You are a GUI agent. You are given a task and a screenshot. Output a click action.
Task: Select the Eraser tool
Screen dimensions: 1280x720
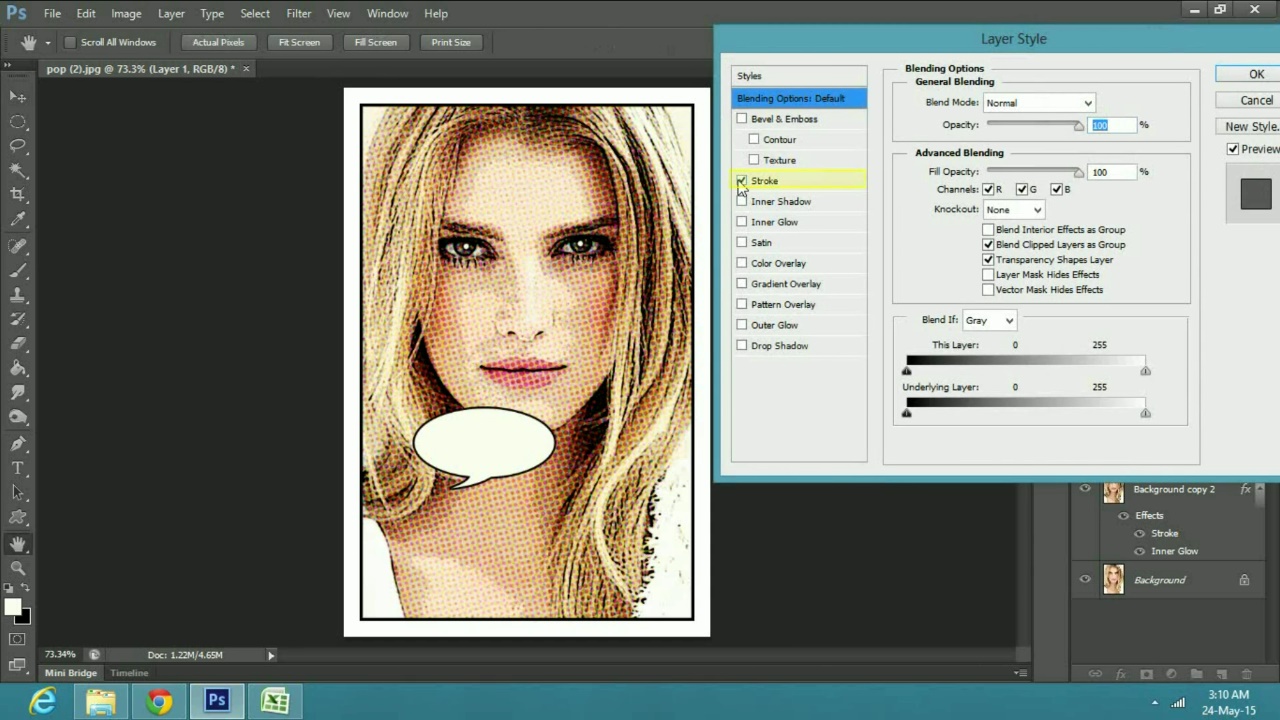pos(18,345)
